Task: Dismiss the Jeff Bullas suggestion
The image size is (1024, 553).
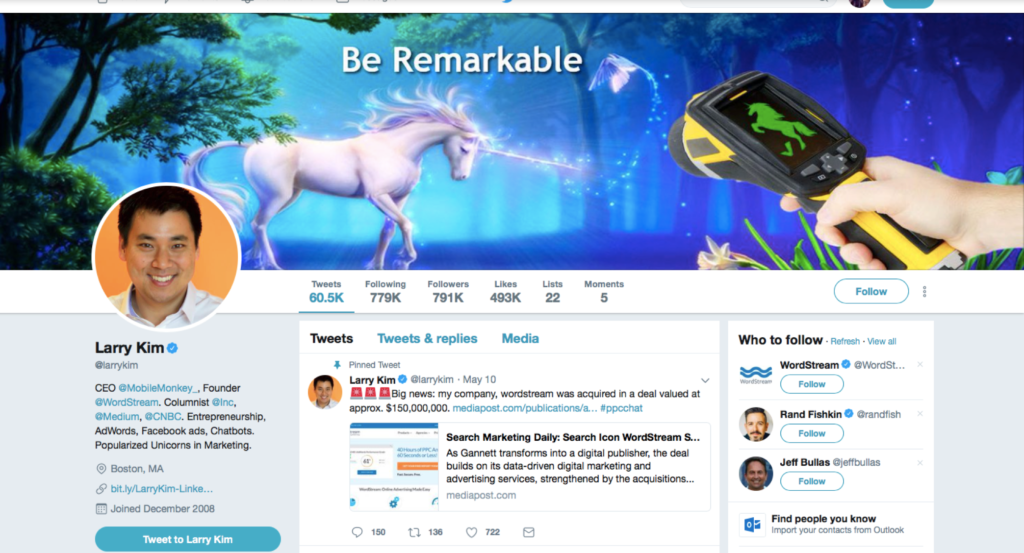Action: tap(920, 463)
